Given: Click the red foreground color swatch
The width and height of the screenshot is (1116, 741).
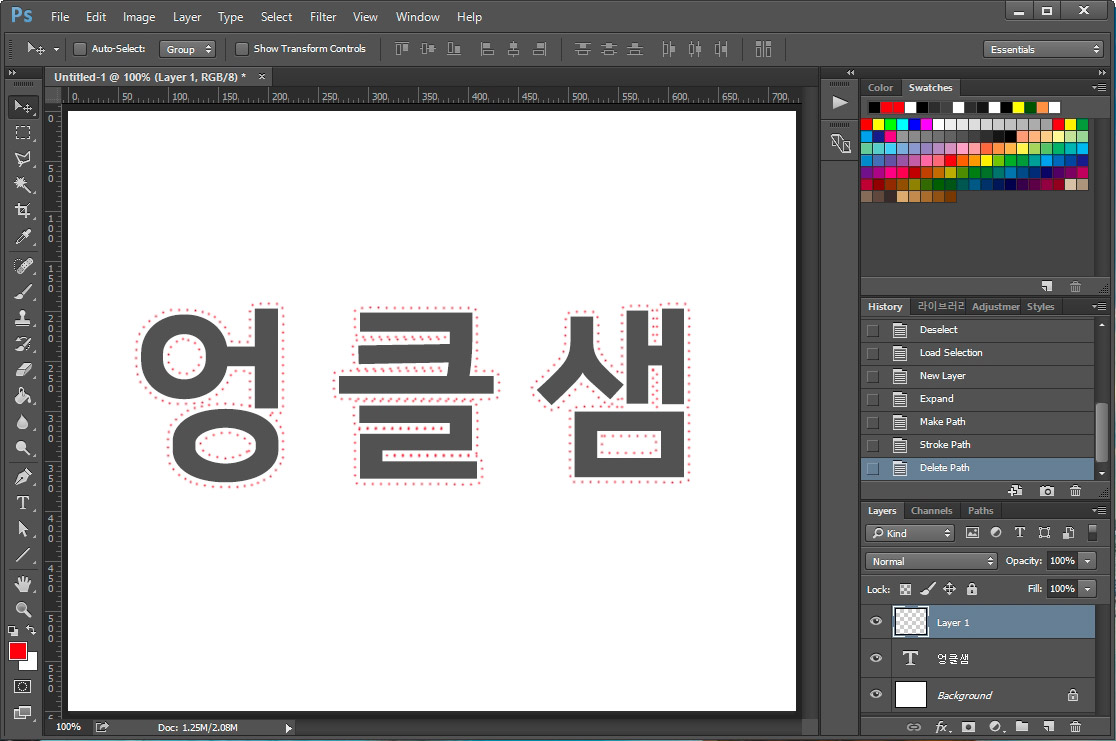Looking at the screenshot, I should coord(17,651).
